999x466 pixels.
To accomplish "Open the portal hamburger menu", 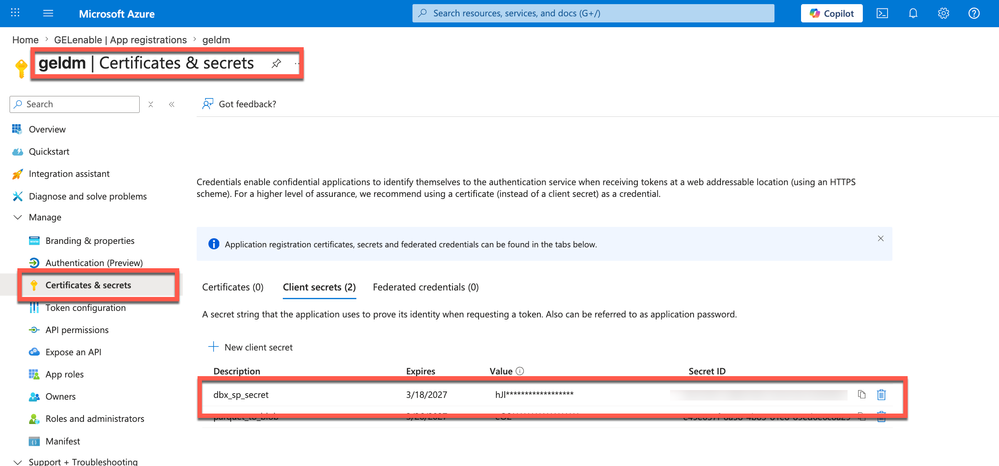I will (48, 13).
